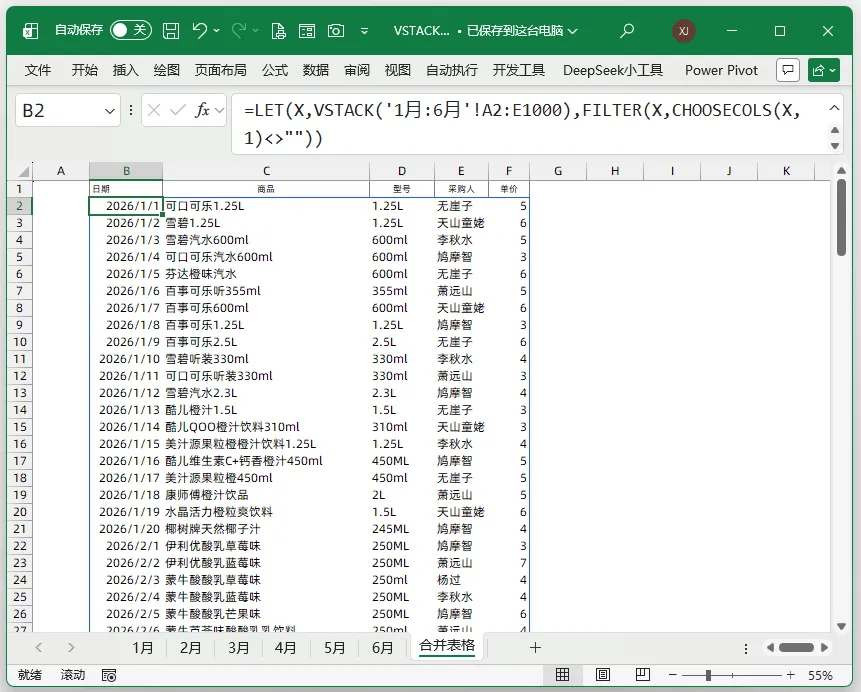Click the accessibility/macro record status icon
861x692 pixels.
coord(109,675)
